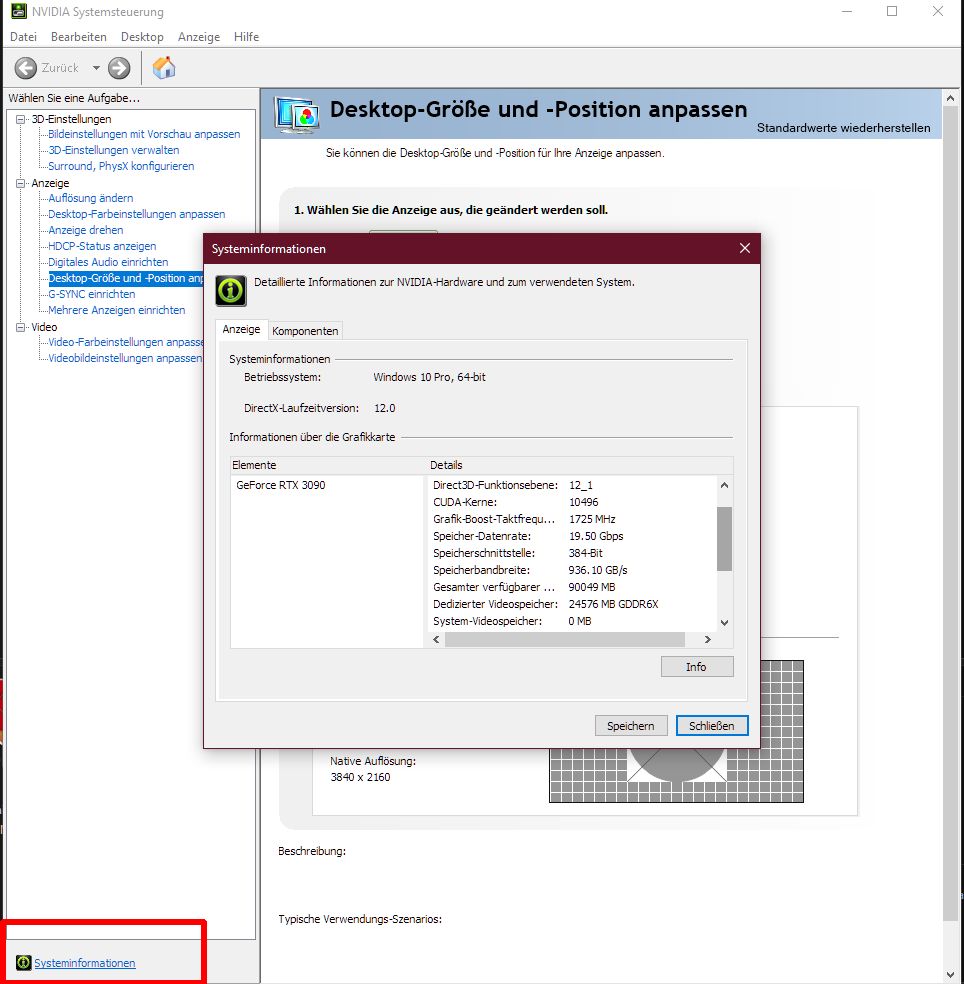Select Desktop-Größe und -Position anpassen item

(x=126, y=278)
